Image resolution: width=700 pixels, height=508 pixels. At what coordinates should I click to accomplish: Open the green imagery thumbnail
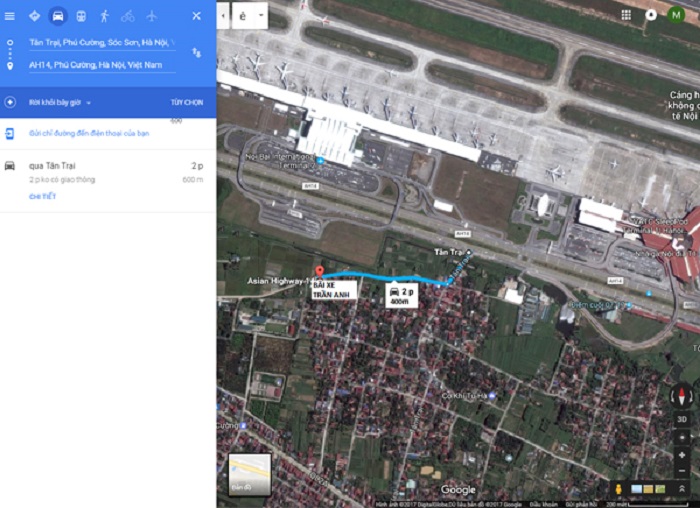tap(660, 489)
